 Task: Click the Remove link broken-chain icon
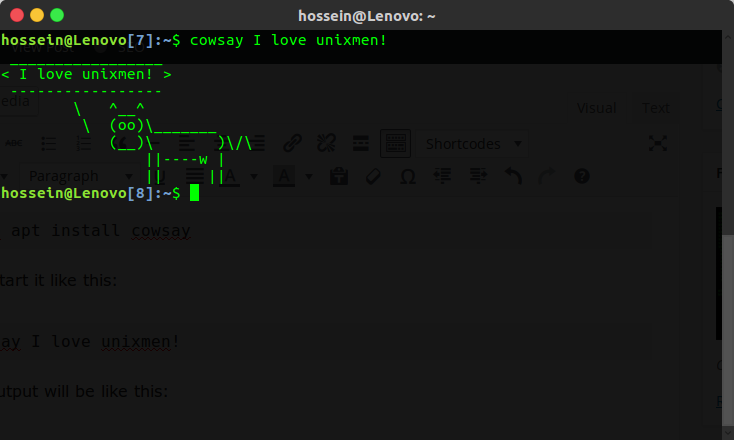pyautogui.click(x=326, y=143)
